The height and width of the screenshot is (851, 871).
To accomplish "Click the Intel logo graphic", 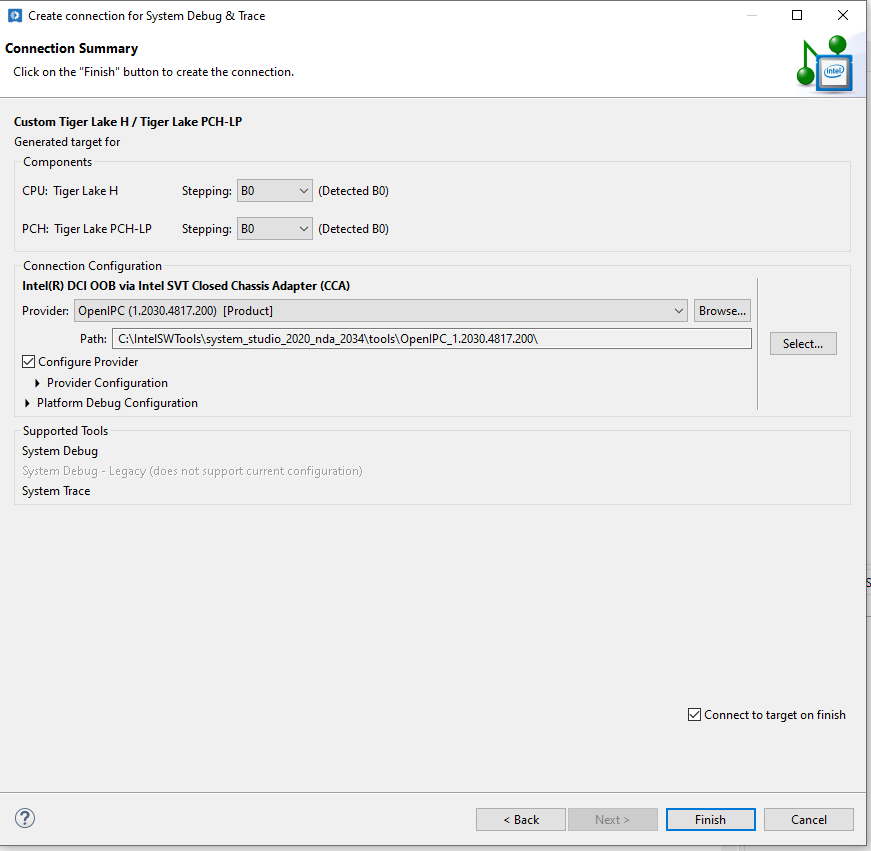I will tap(833, 71).
